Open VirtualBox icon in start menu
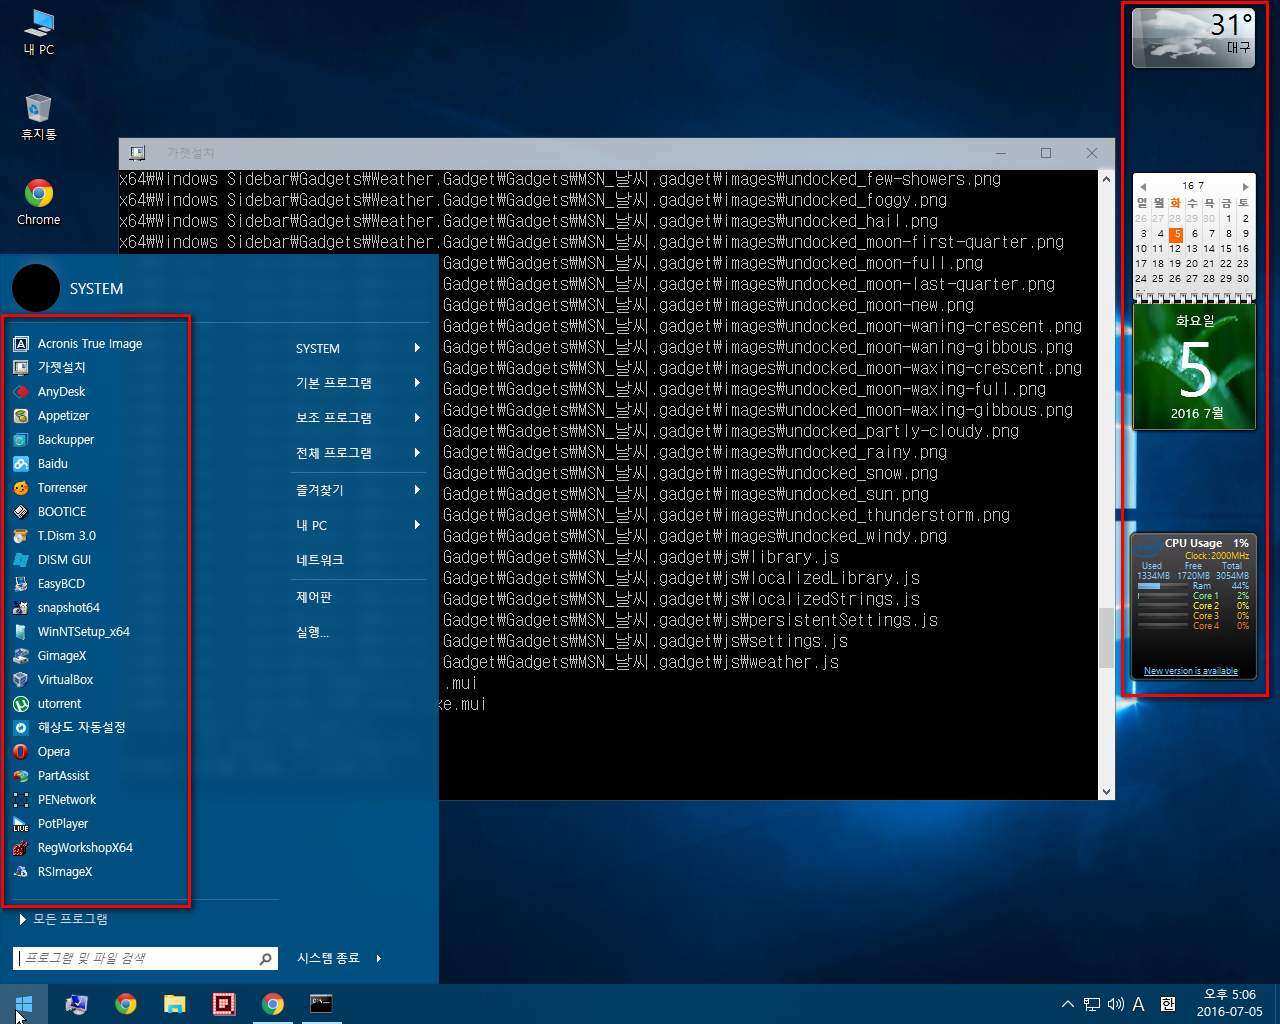 21,680
